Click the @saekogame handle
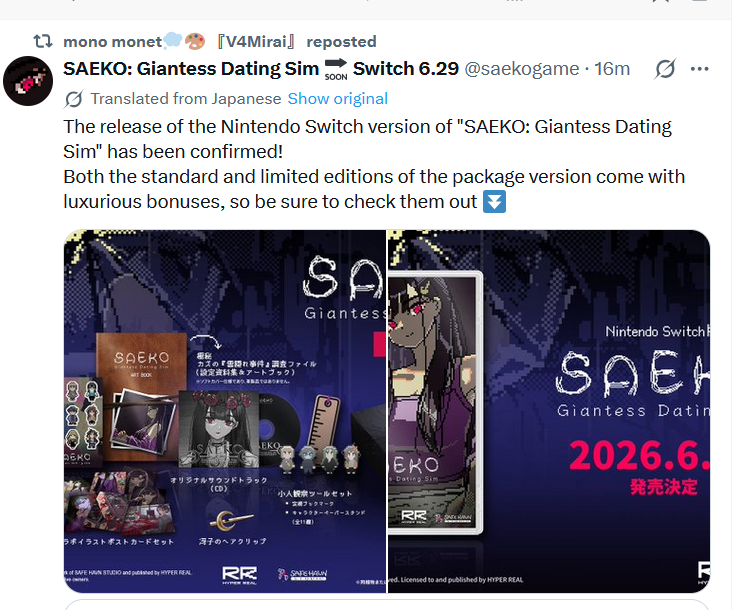The height and width of the screenshot is (610, 755). [521, 69]
